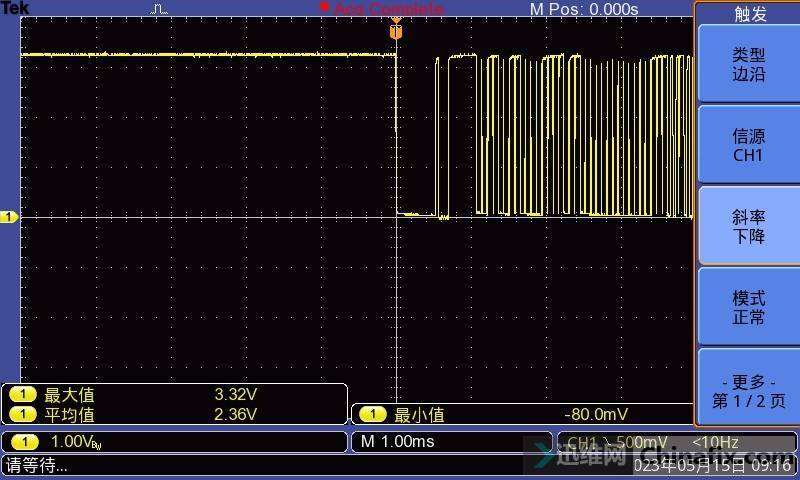This screenshot has width=800, height=480.
Task: Click the CH1 500mV trigger level readout
Action: click(x=617, y=442)
